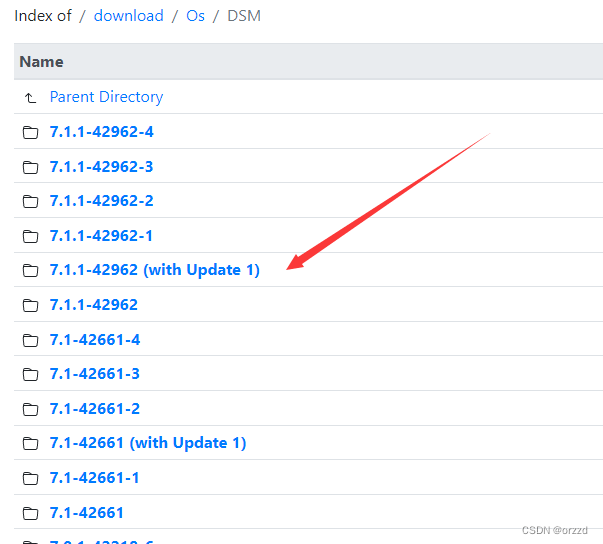
Task: Click folder icon next to 7.1-42661-4
Action: click(x=30, y=341)
